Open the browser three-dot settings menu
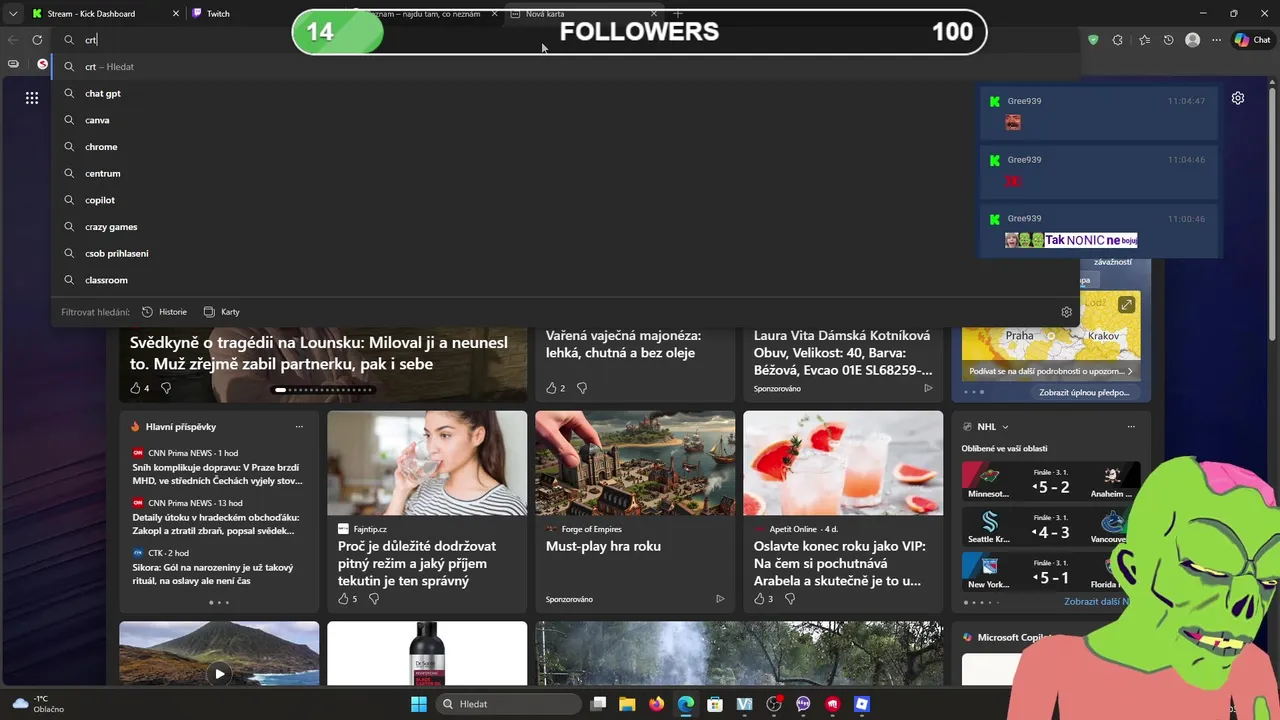The height and width of the screenshot is (720, 1280). point(1217,40)
